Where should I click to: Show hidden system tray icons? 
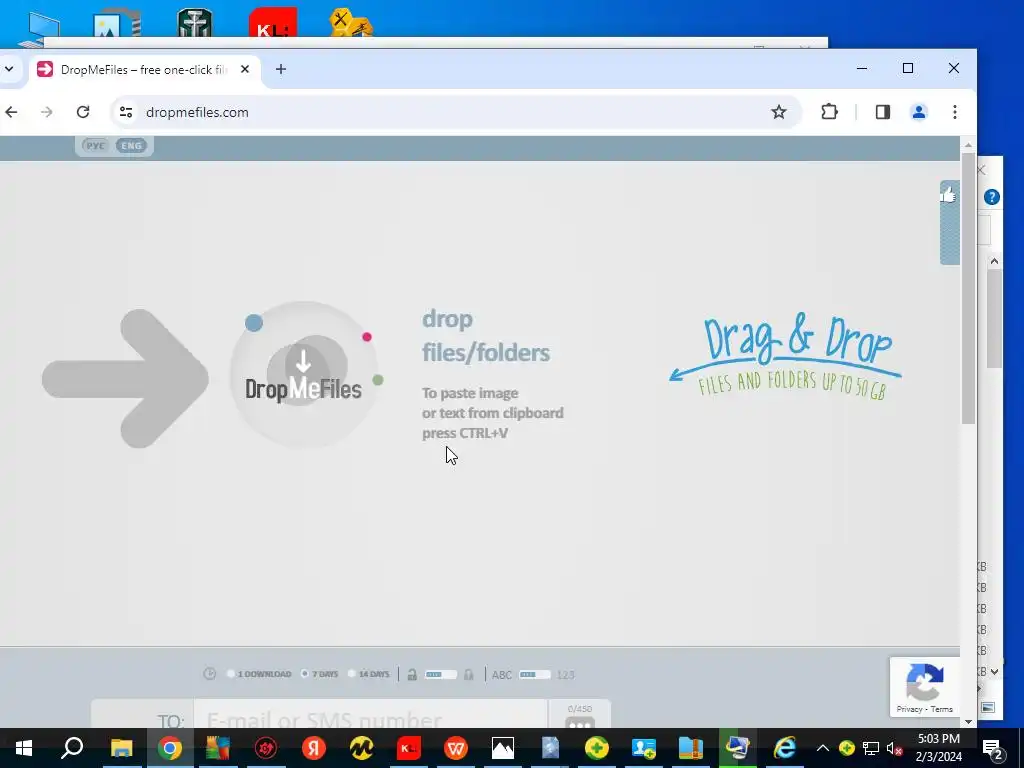[x=823, y=748]
